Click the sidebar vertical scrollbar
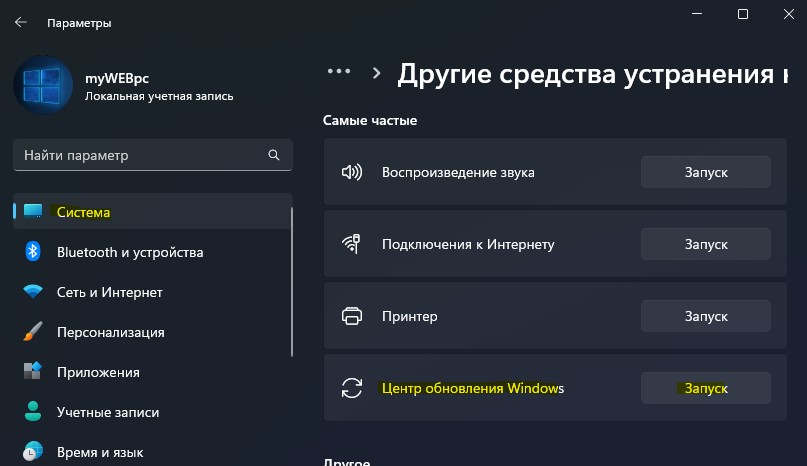 pos(292,282)
